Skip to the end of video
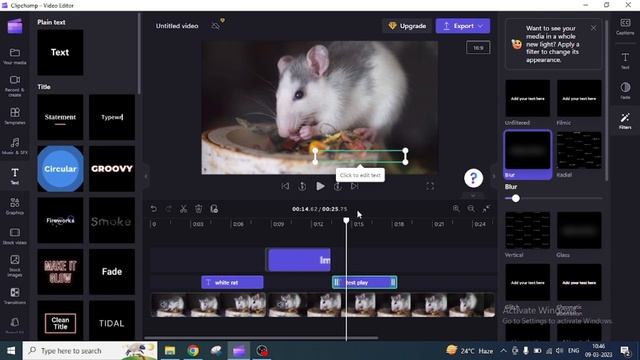The height and width of the screenshot is (360, 640). pos(354,186)
